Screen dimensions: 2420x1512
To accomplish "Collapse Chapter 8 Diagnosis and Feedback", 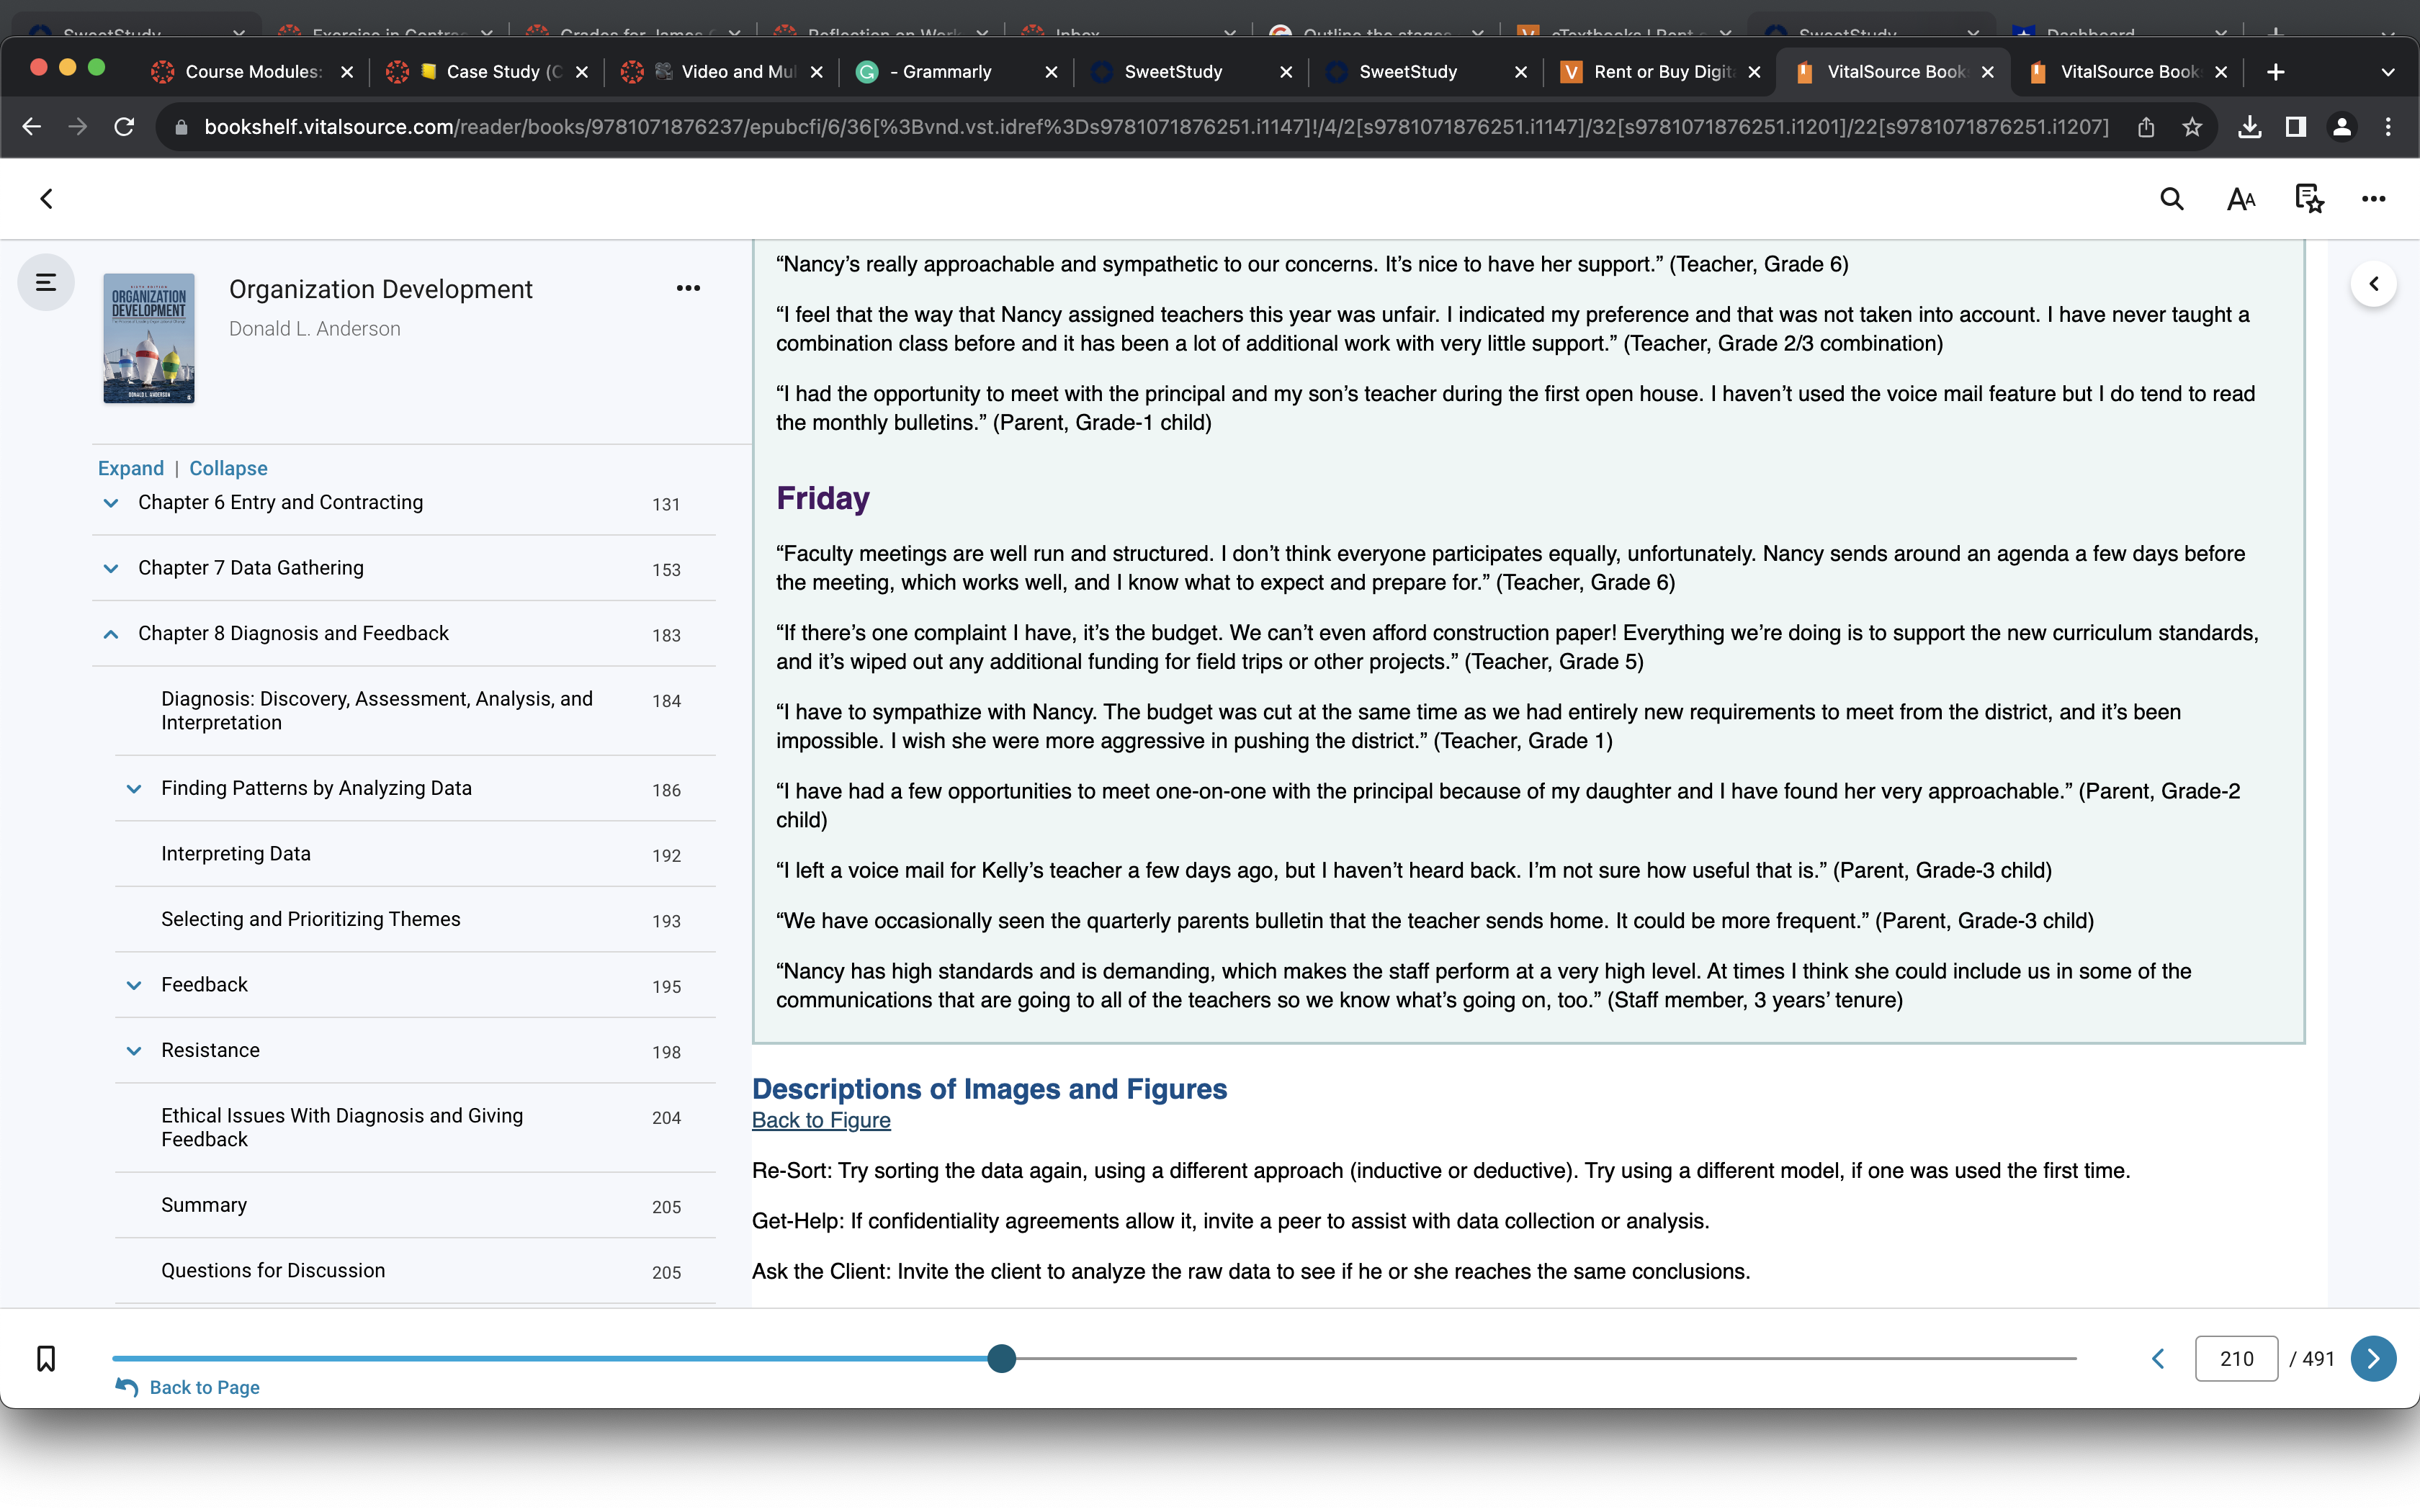I will point(111,634).
